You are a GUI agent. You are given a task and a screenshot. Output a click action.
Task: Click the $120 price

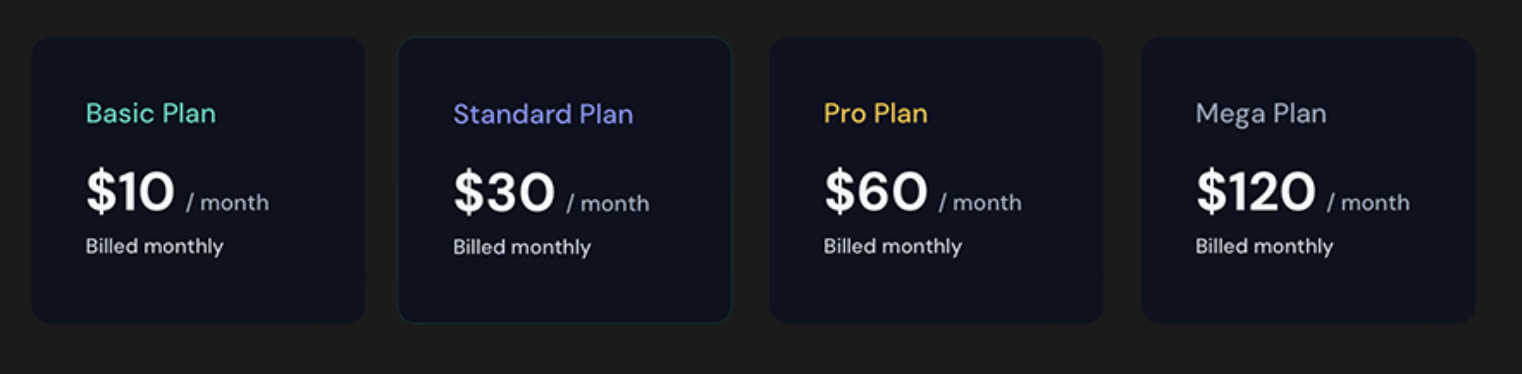click(1256, 192)
